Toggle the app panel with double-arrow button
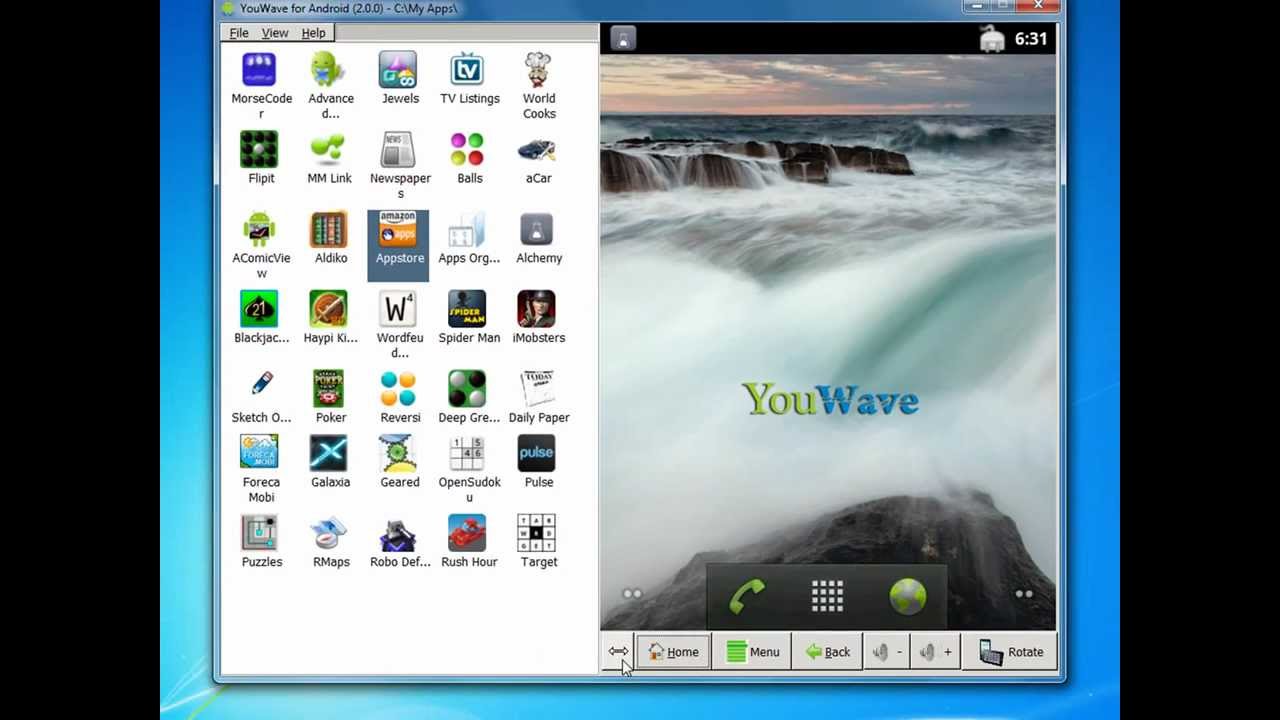The width and height of the screenshot is (1280, 720). coord(618,652)
